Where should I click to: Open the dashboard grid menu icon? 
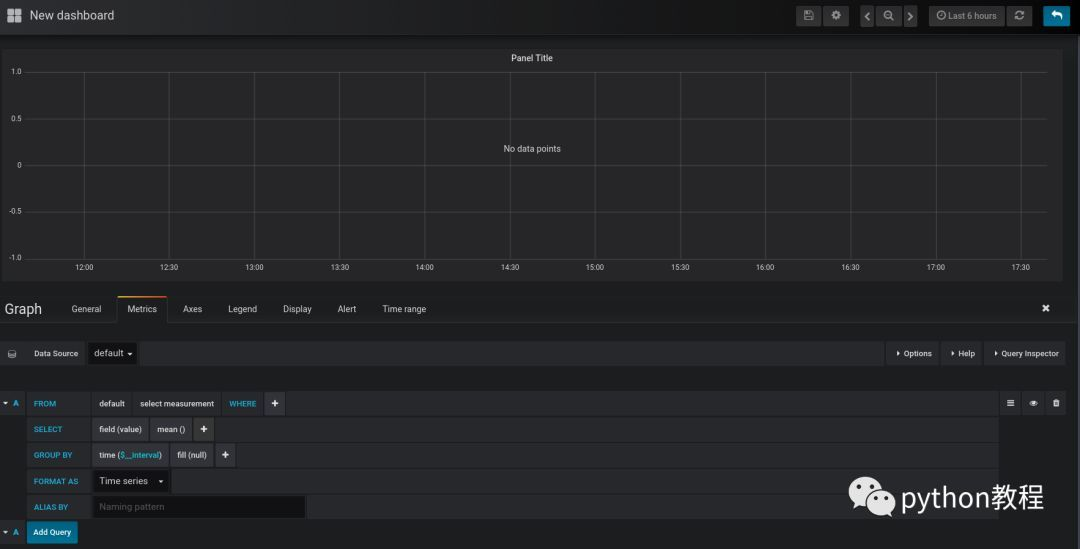[x=14, y=15]
